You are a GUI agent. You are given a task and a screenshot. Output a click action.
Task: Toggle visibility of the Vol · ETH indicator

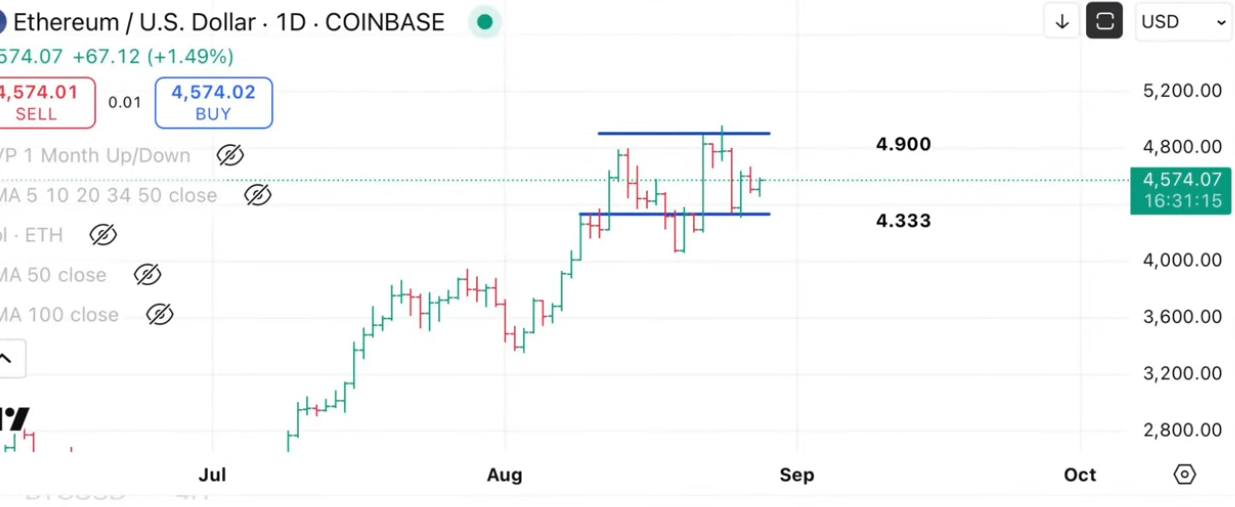click(x=103, y=235)
